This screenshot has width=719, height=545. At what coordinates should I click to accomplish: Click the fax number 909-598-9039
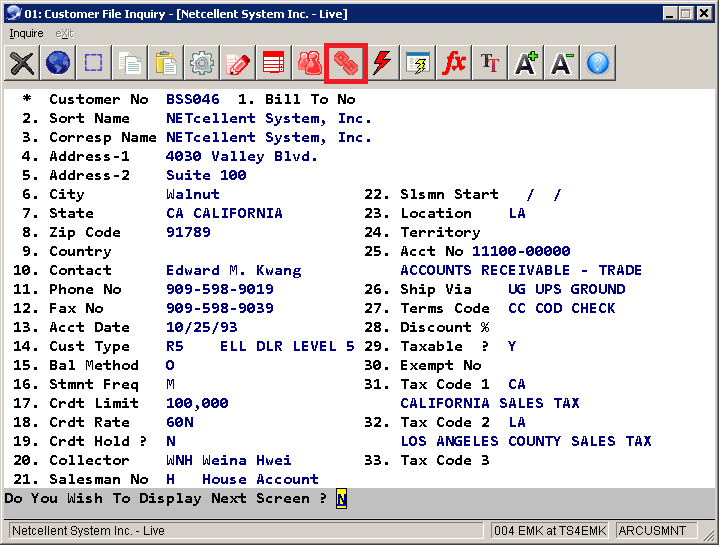click(220, 308)
